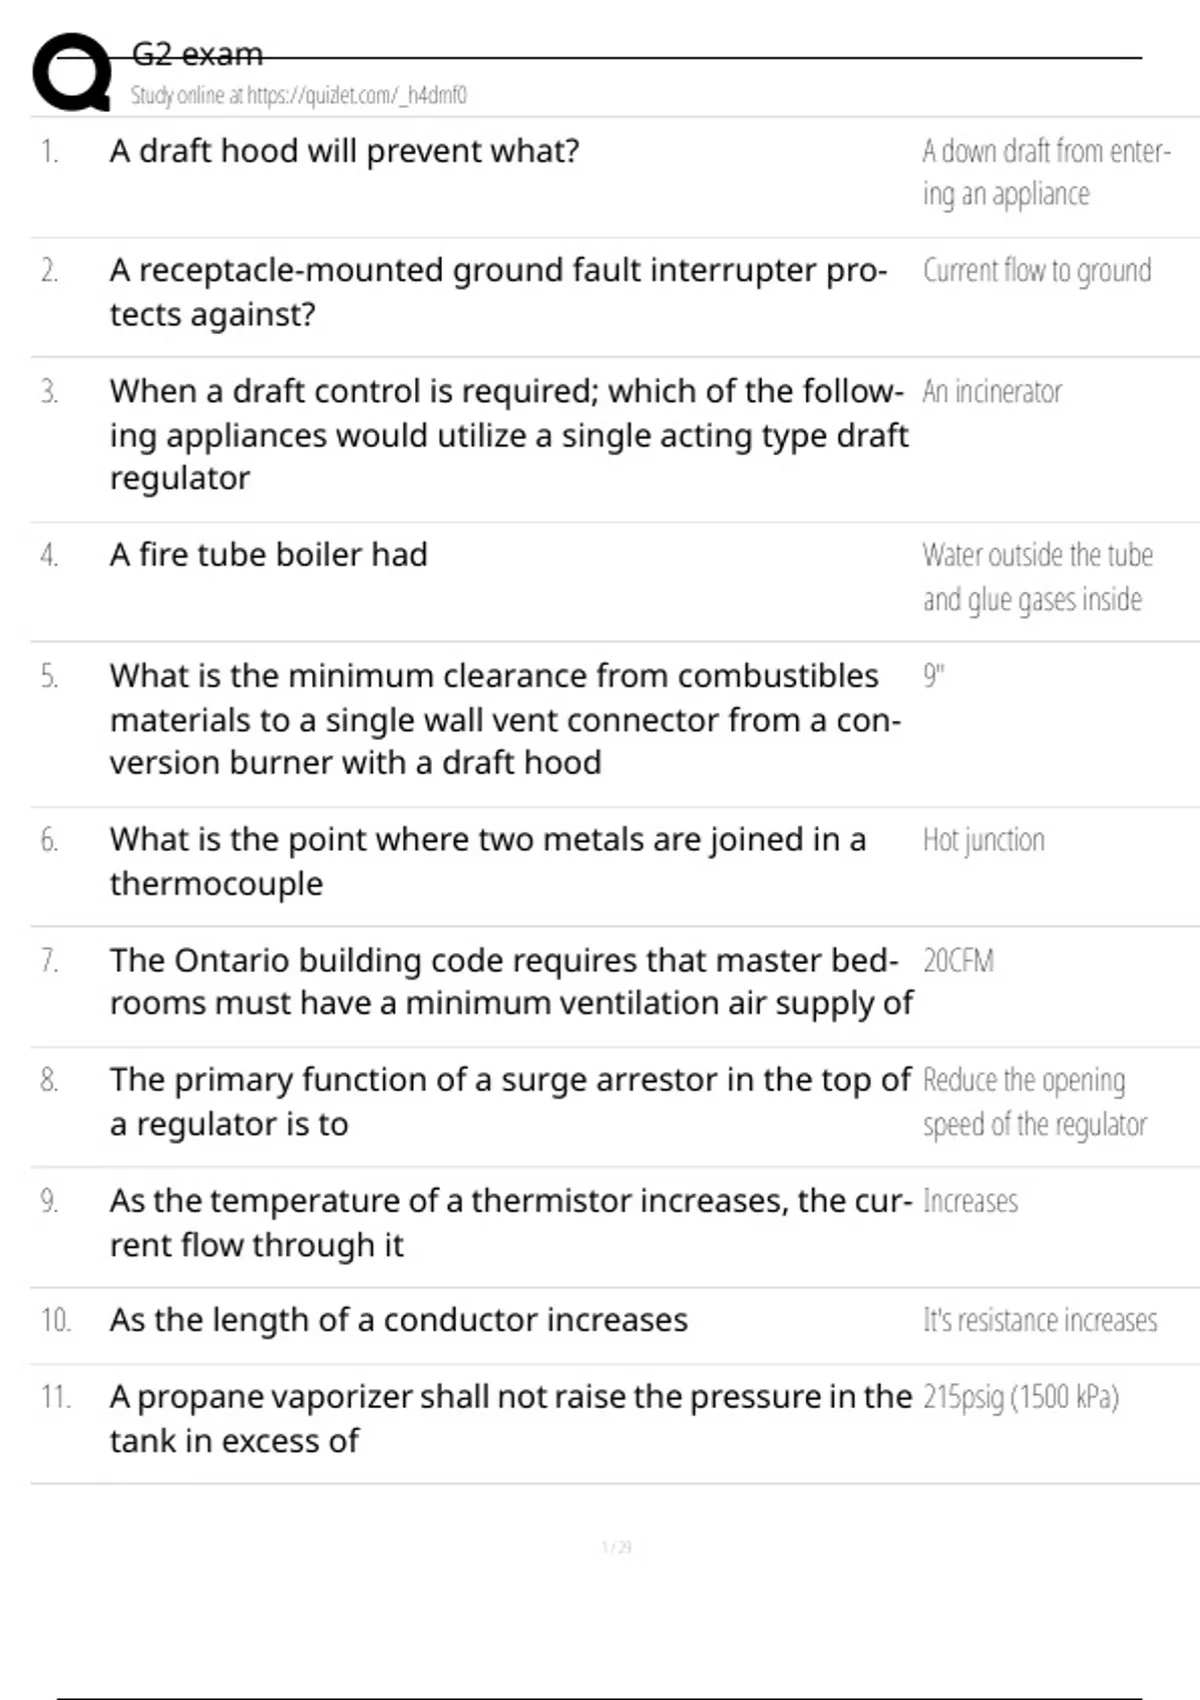Click the answer 'Water outside the tube'

tap(1037, 577)
